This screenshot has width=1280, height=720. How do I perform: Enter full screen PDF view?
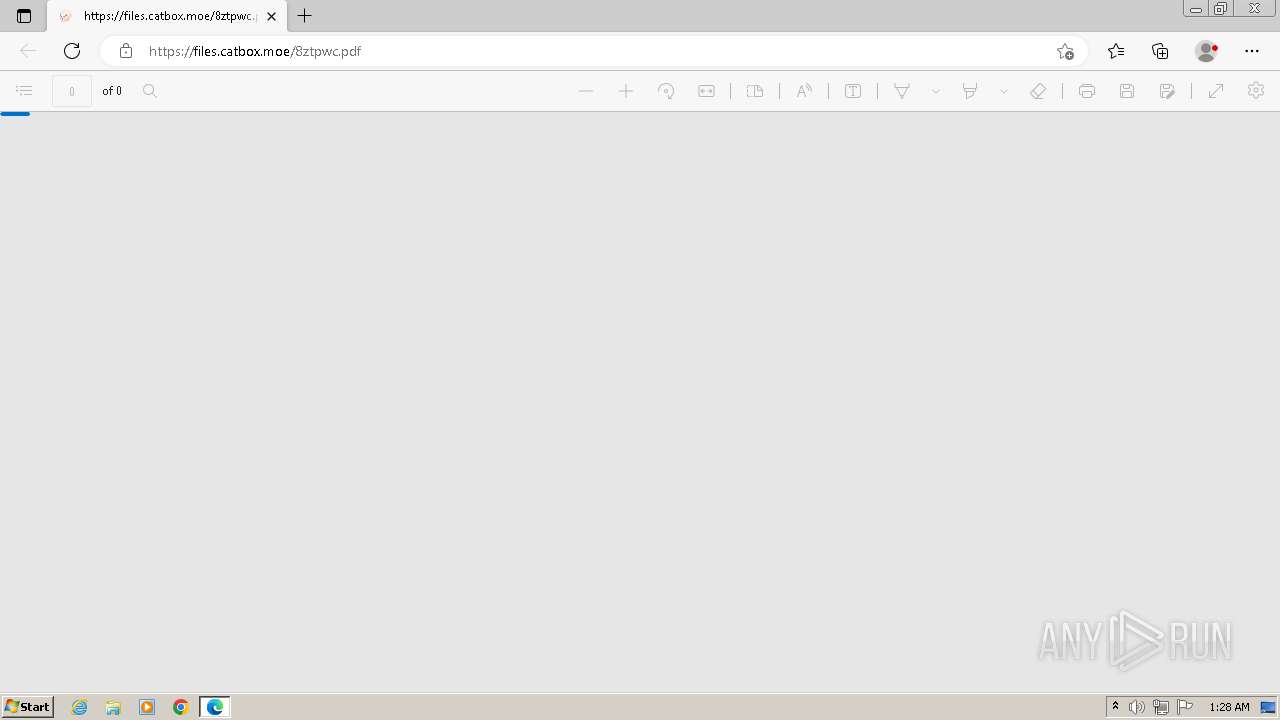(1216, 91)
